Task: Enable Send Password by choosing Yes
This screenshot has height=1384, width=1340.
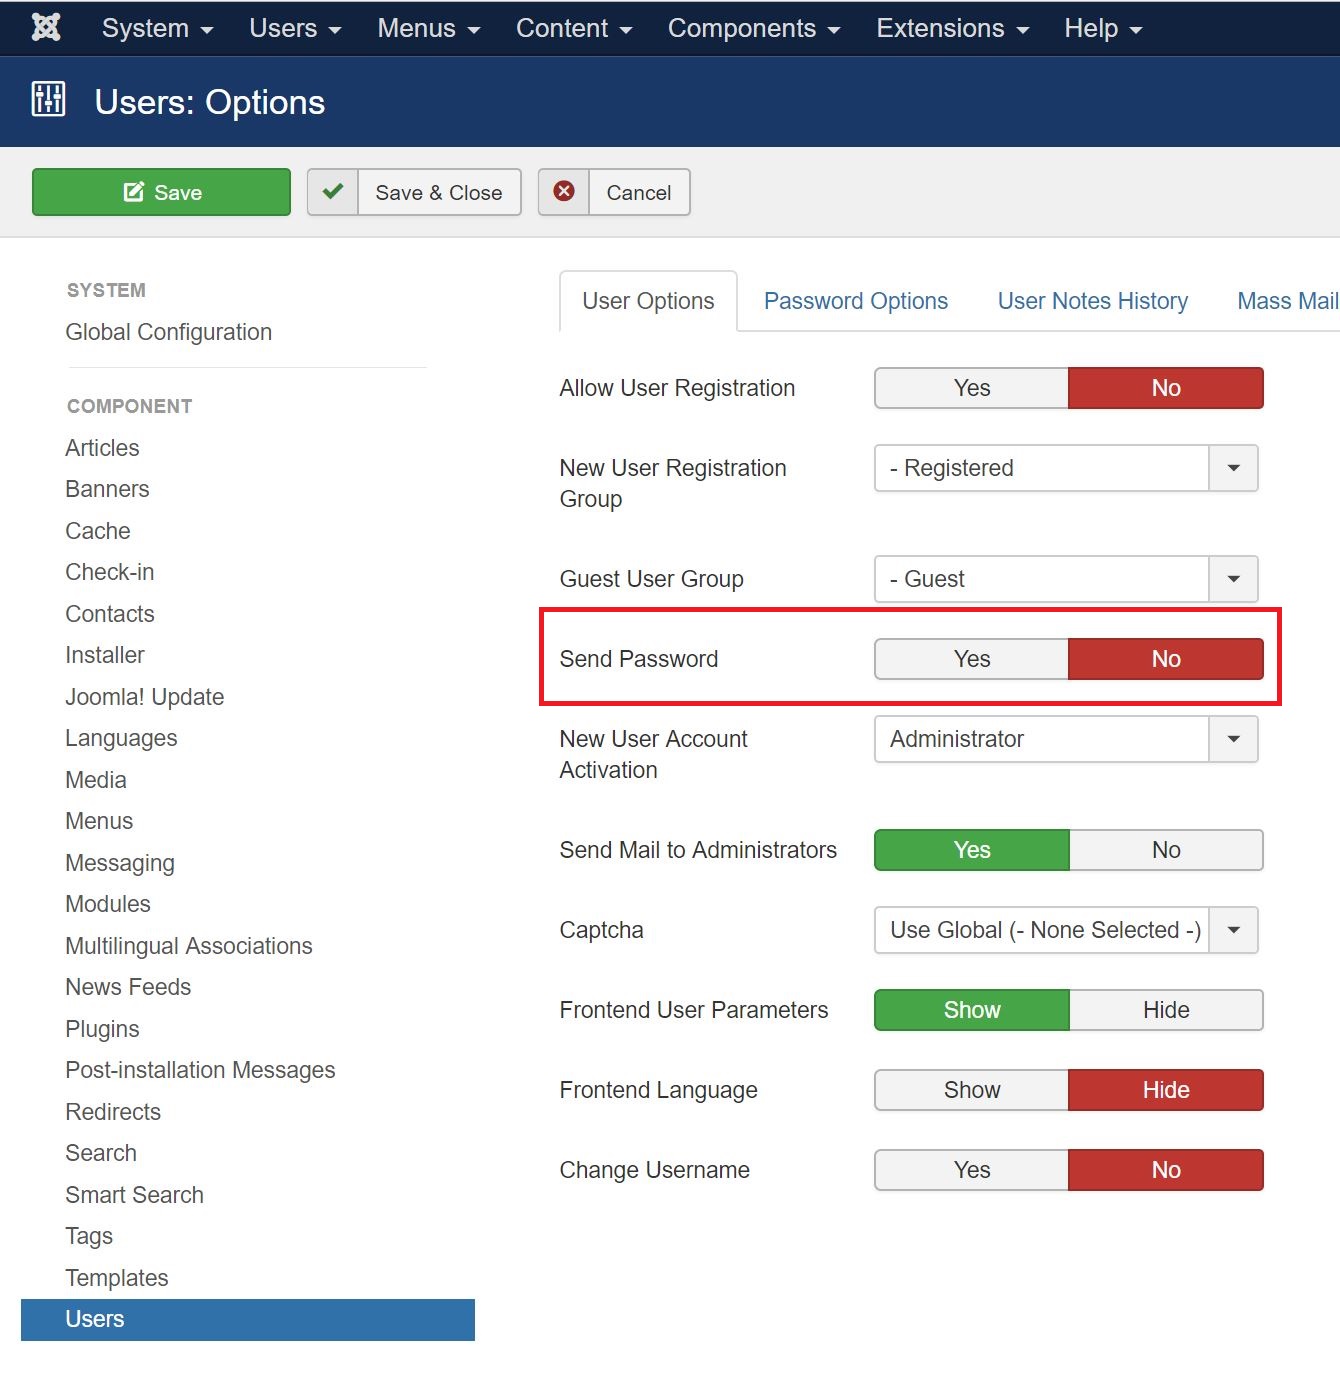Action: point(971,659)
